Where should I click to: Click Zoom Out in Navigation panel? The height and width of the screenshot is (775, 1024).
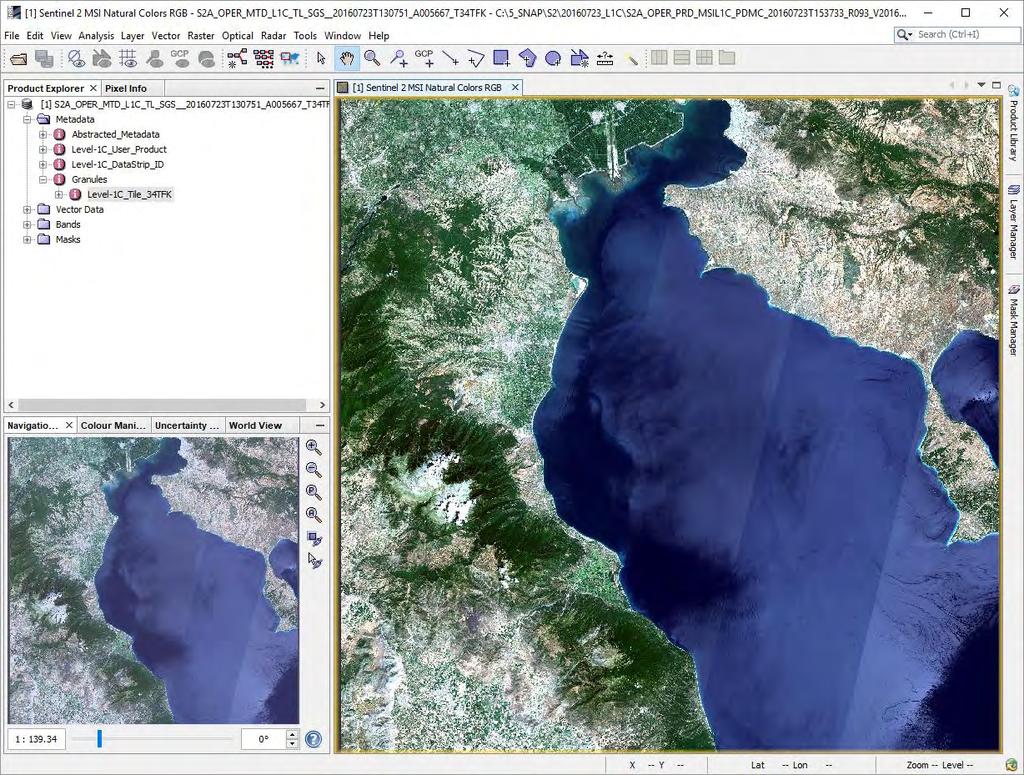(313, 469)
